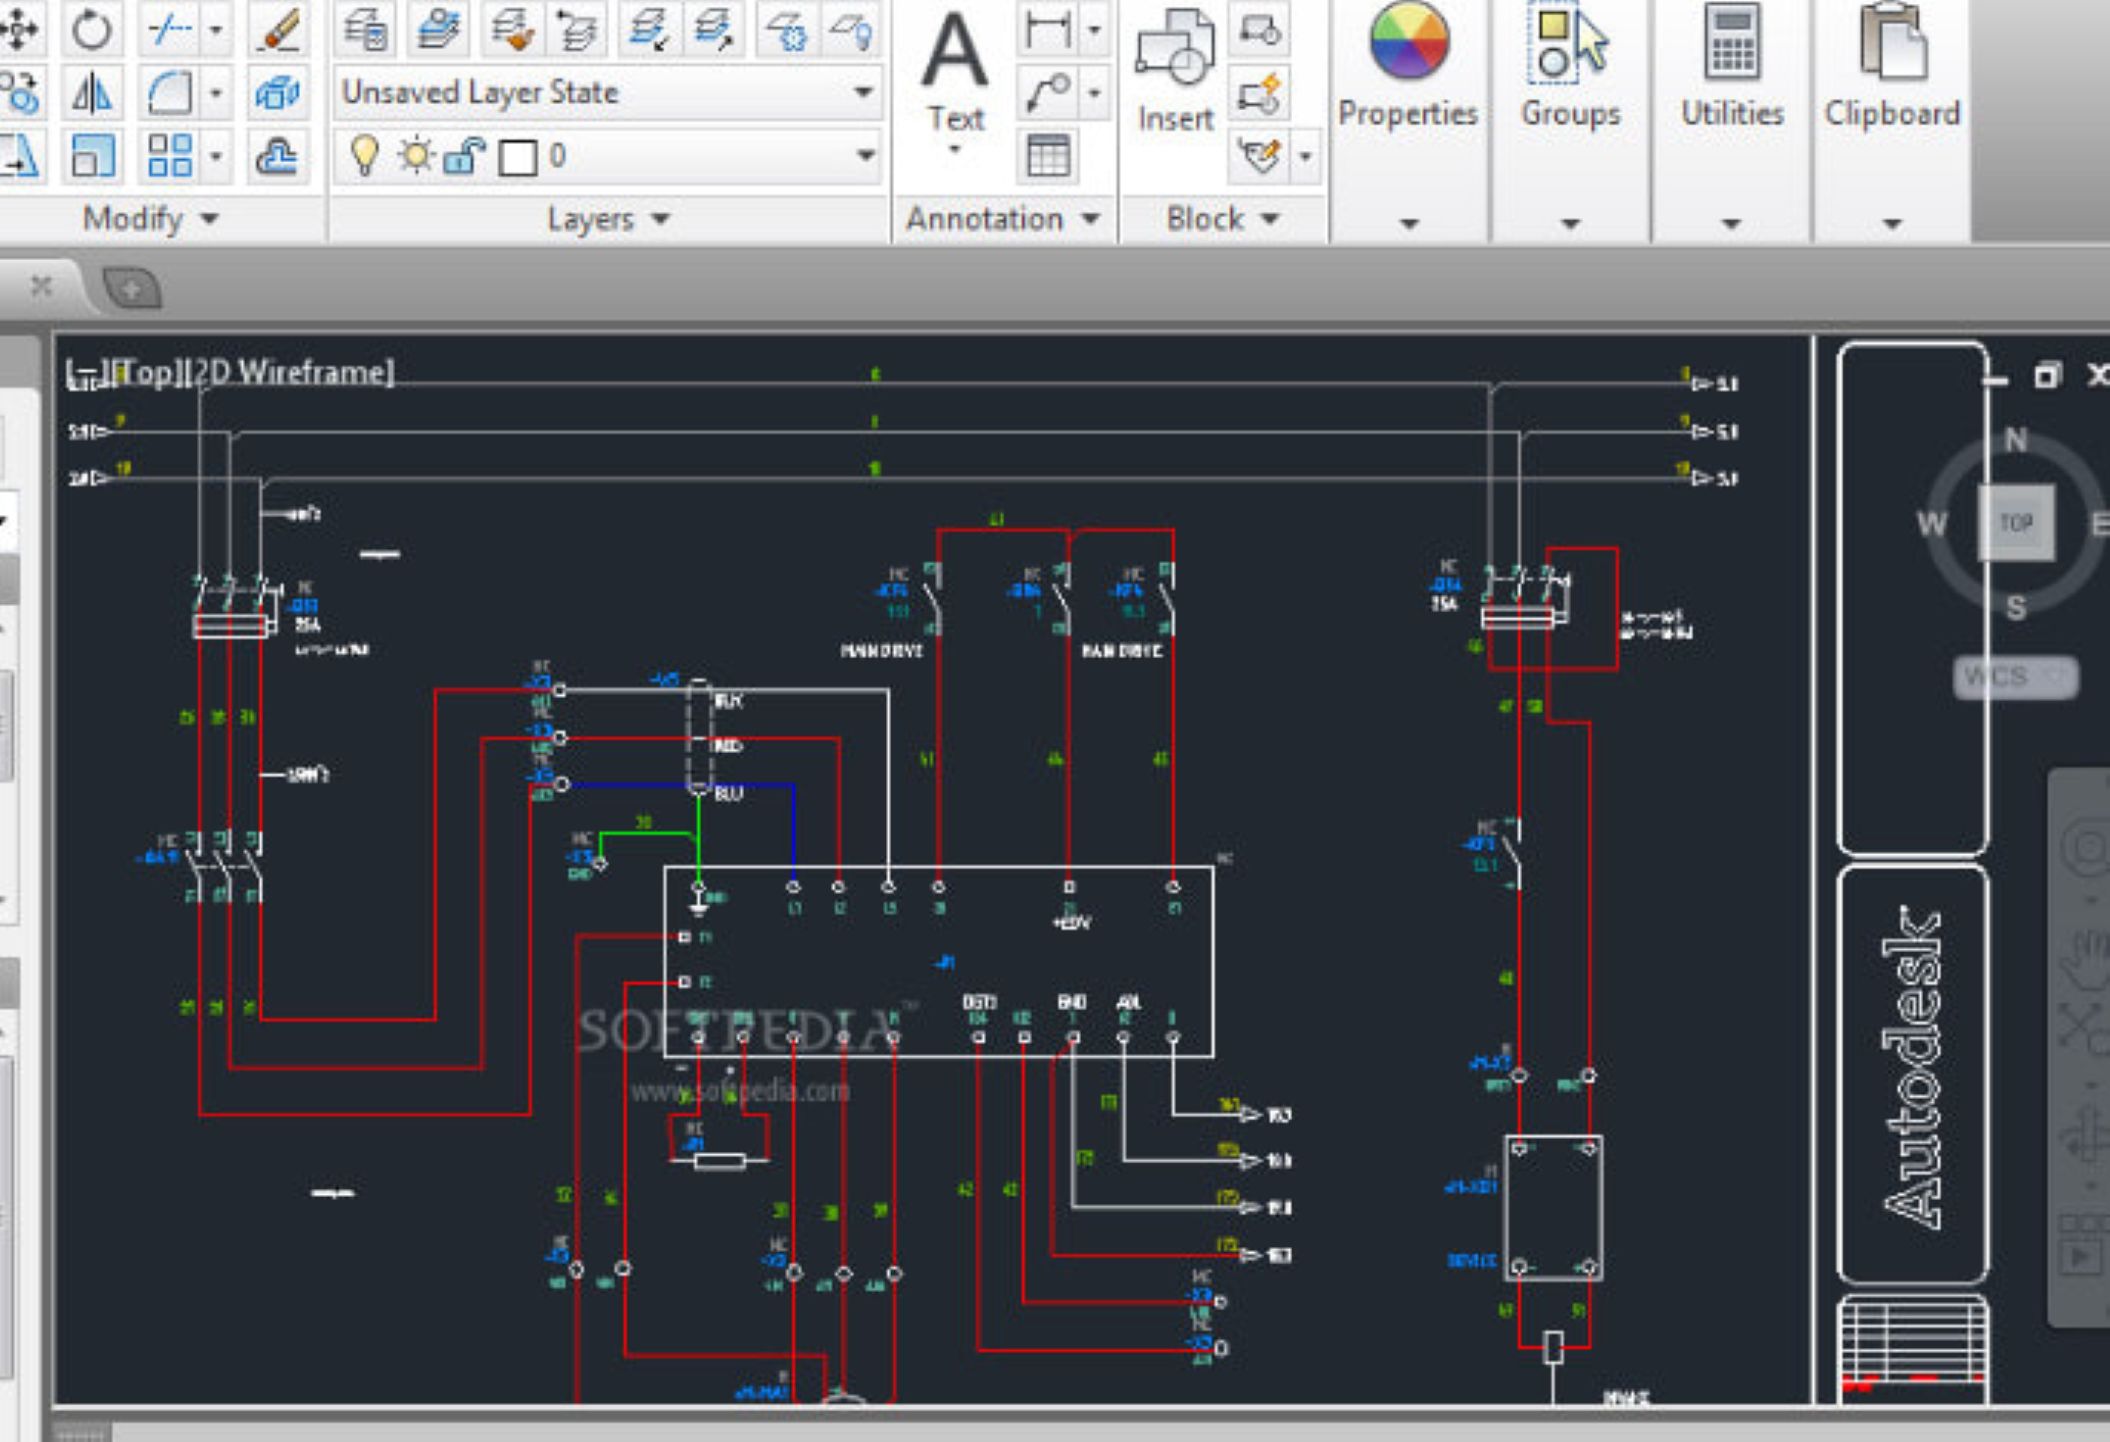Click the Top 2D Wireframe viewport label
Viewport: 2110px width, 1442px height.
230,373
